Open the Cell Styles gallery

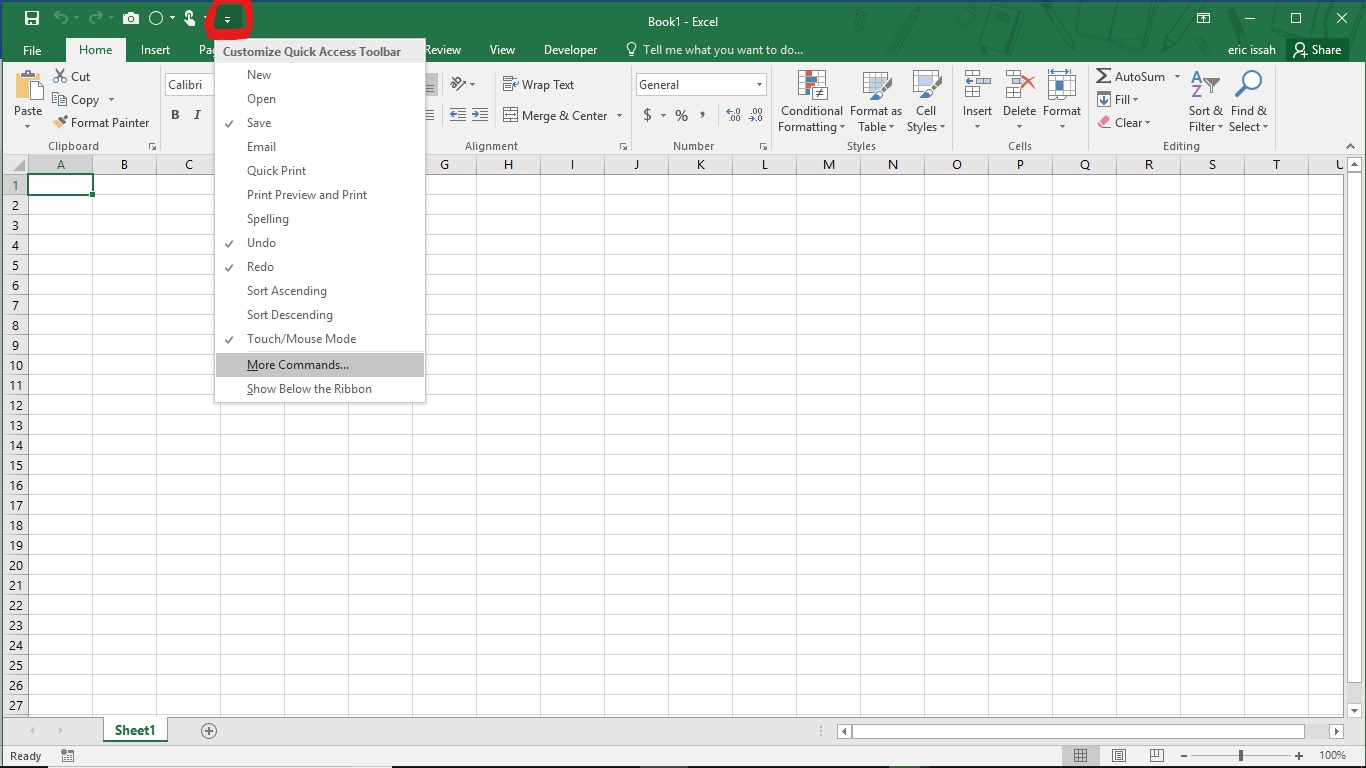[x=926, y=101]
